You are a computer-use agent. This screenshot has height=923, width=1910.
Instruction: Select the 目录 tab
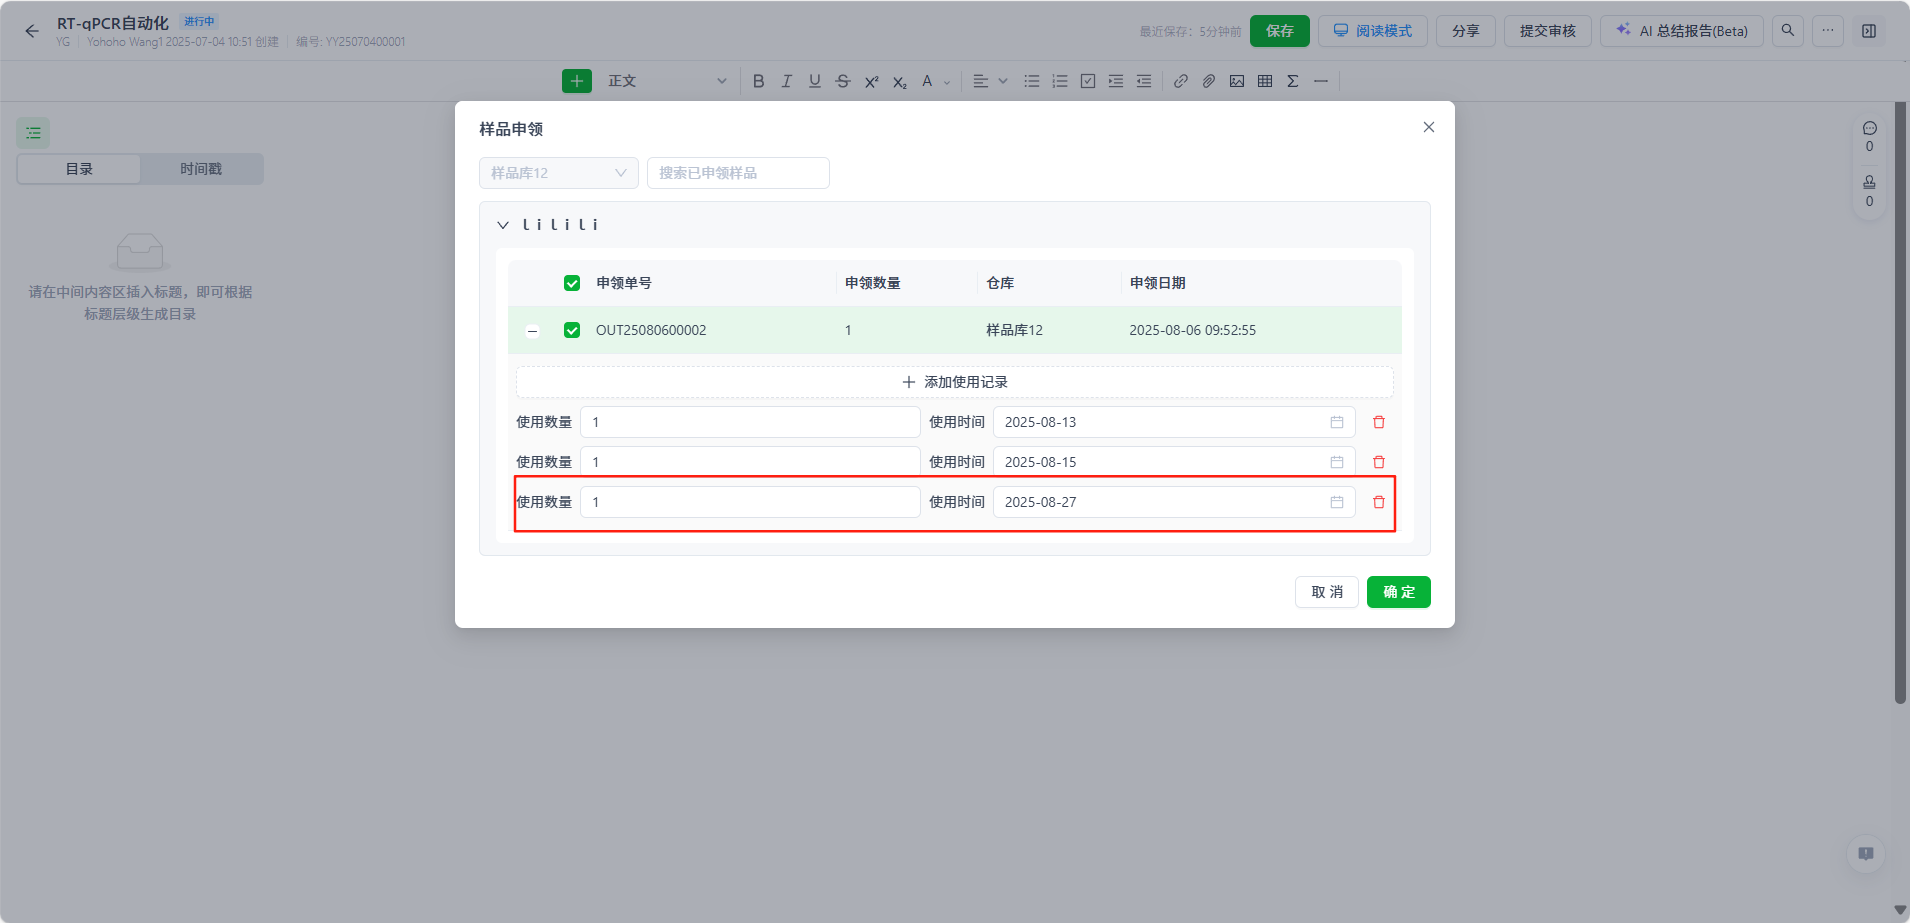79,169
